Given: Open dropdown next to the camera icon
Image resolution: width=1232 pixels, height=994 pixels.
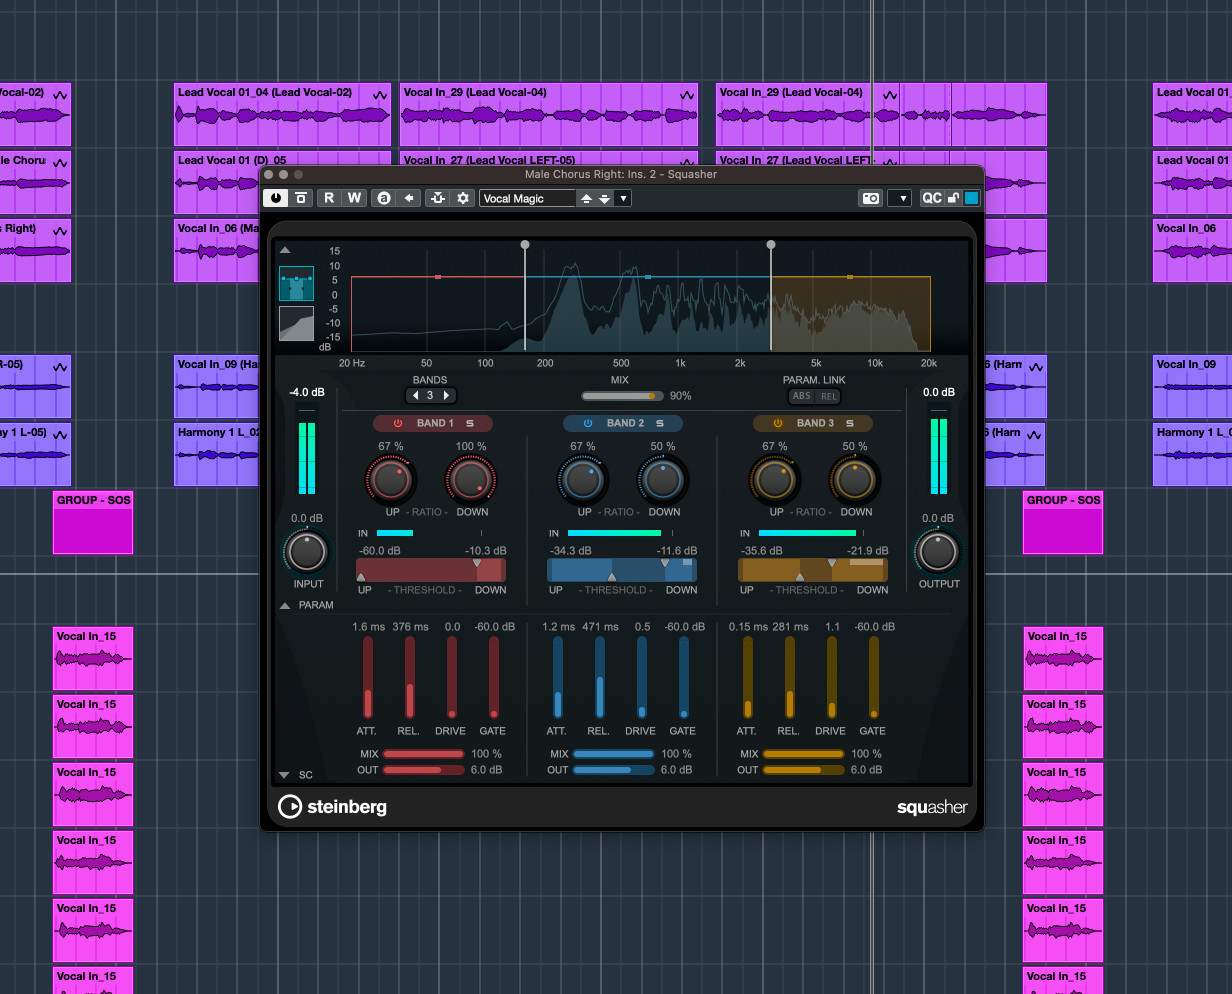Looking at the screenshot, I should tap(899, 198).
